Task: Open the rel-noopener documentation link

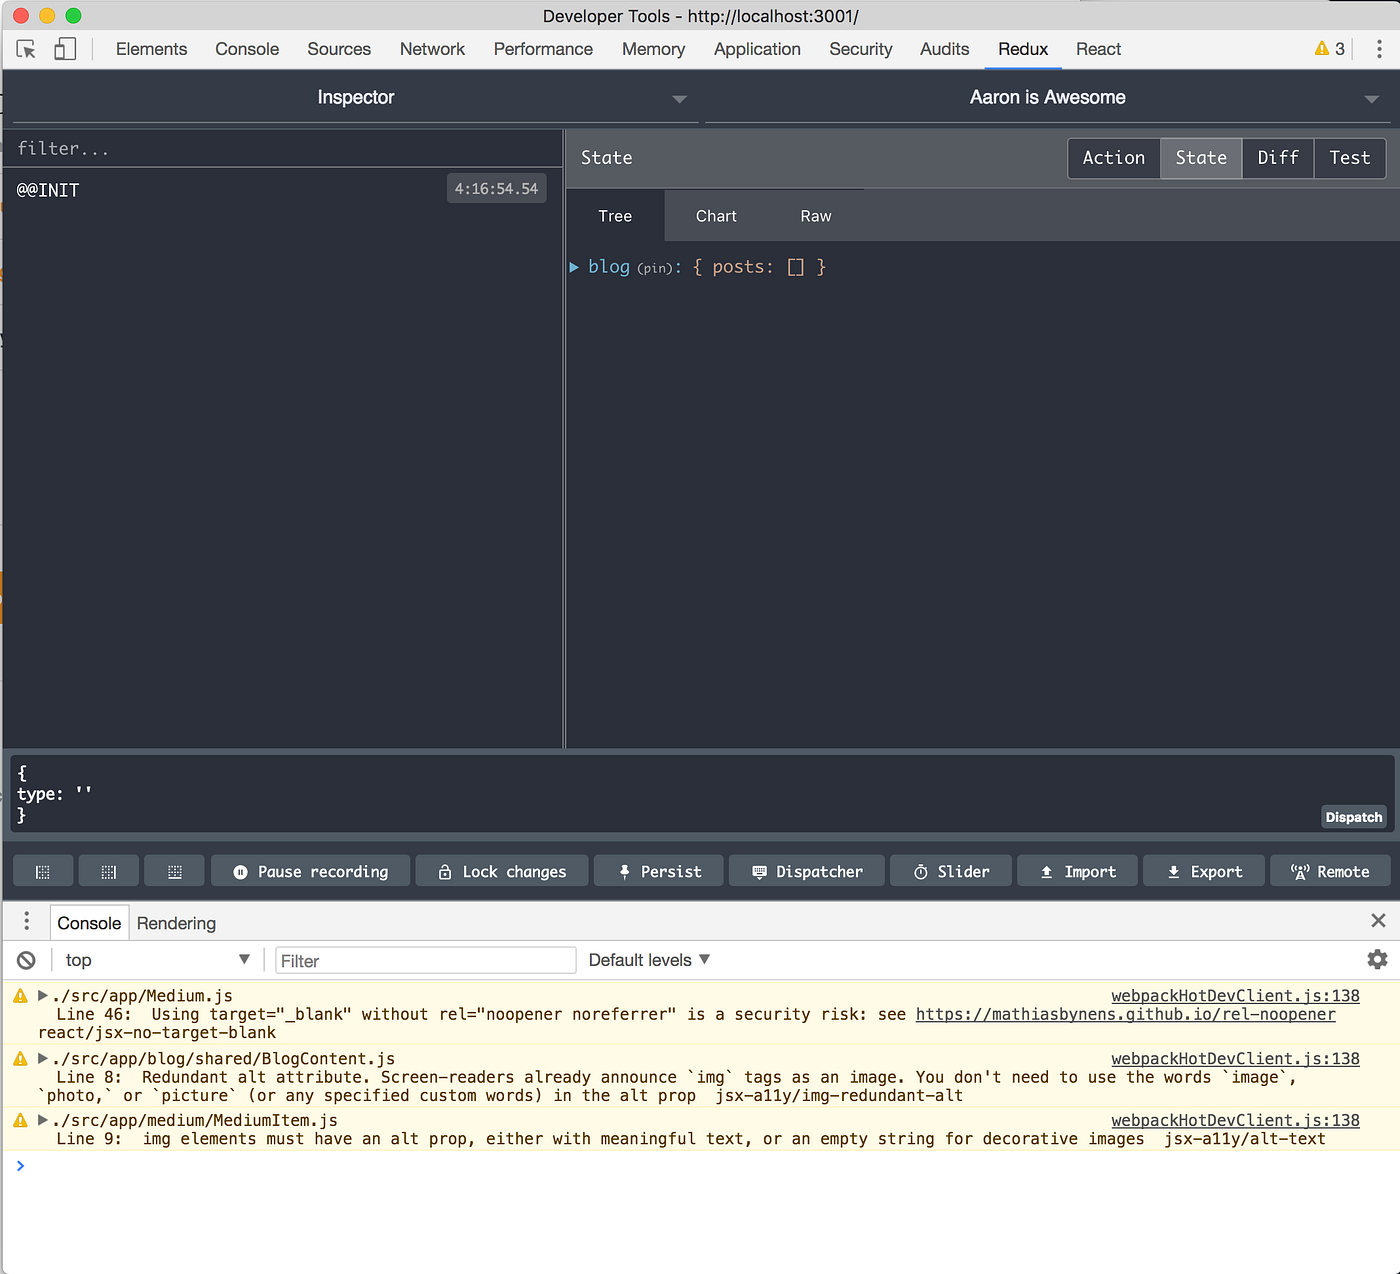Action: point(1125,1014)
